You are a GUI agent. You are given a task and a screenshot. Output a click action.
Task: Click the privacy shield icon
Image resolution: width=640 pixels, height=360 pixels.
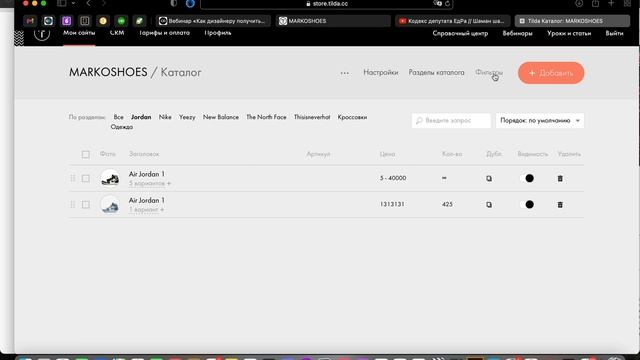click(174, 3)
